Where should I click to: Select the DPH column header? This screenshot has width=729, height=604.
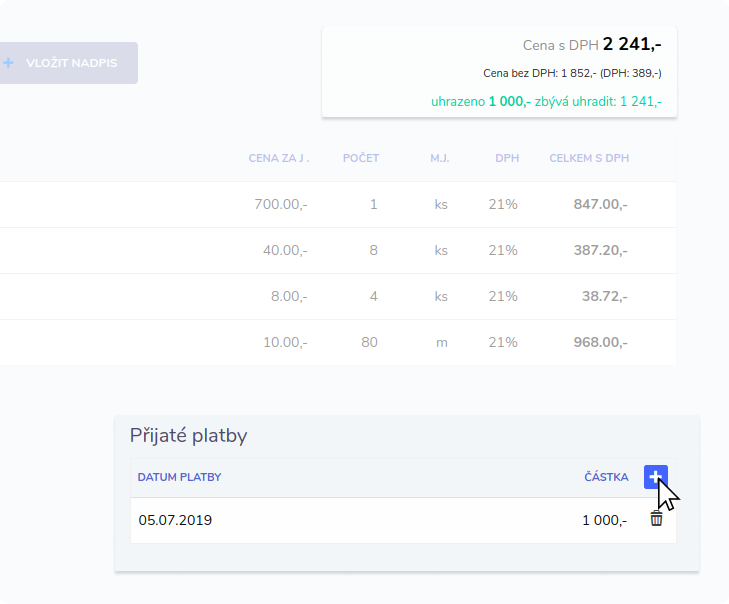tap(507, 158)
